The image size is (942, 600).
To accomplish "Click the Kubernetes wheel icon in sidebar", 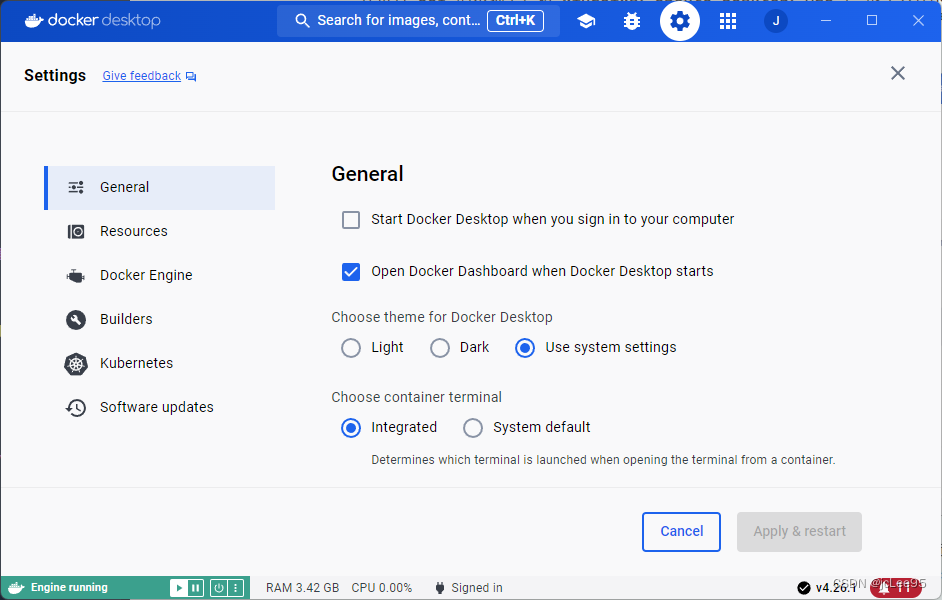I will [x=76, y=363].
